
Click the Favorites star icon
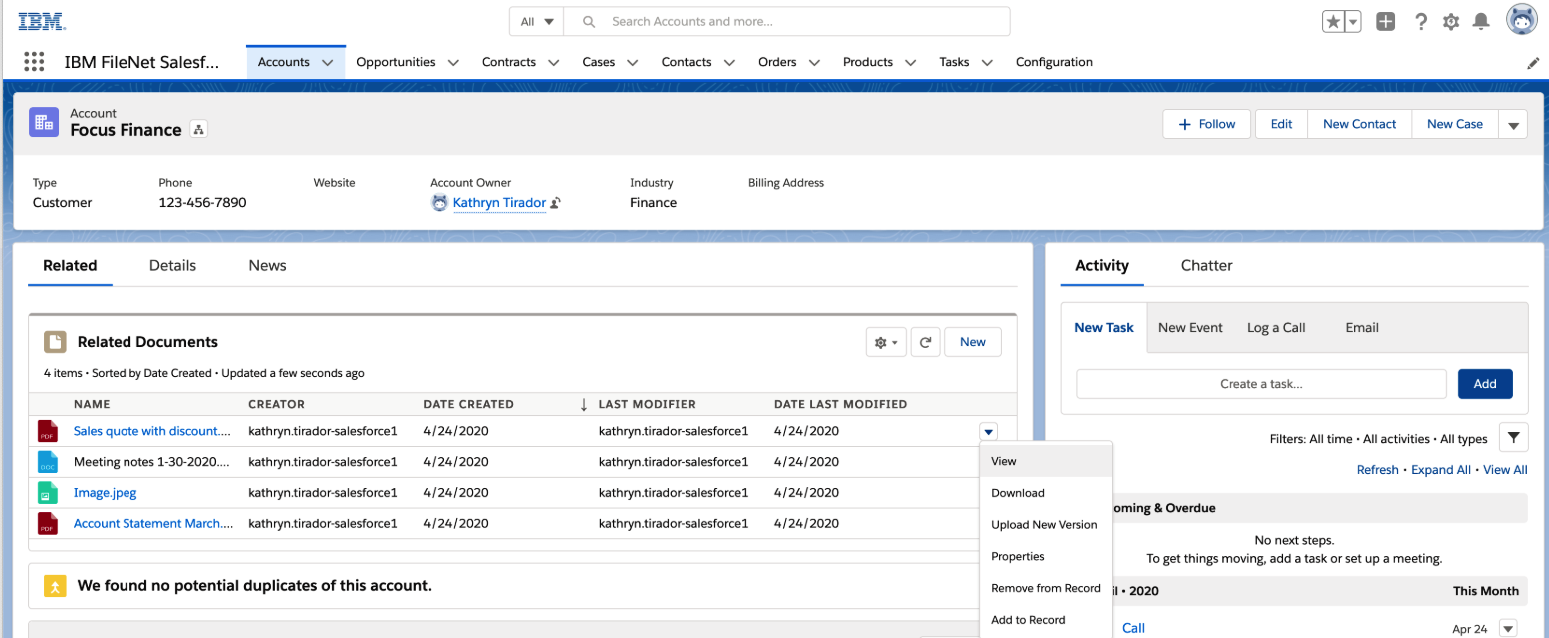[x=1333, y=22]
